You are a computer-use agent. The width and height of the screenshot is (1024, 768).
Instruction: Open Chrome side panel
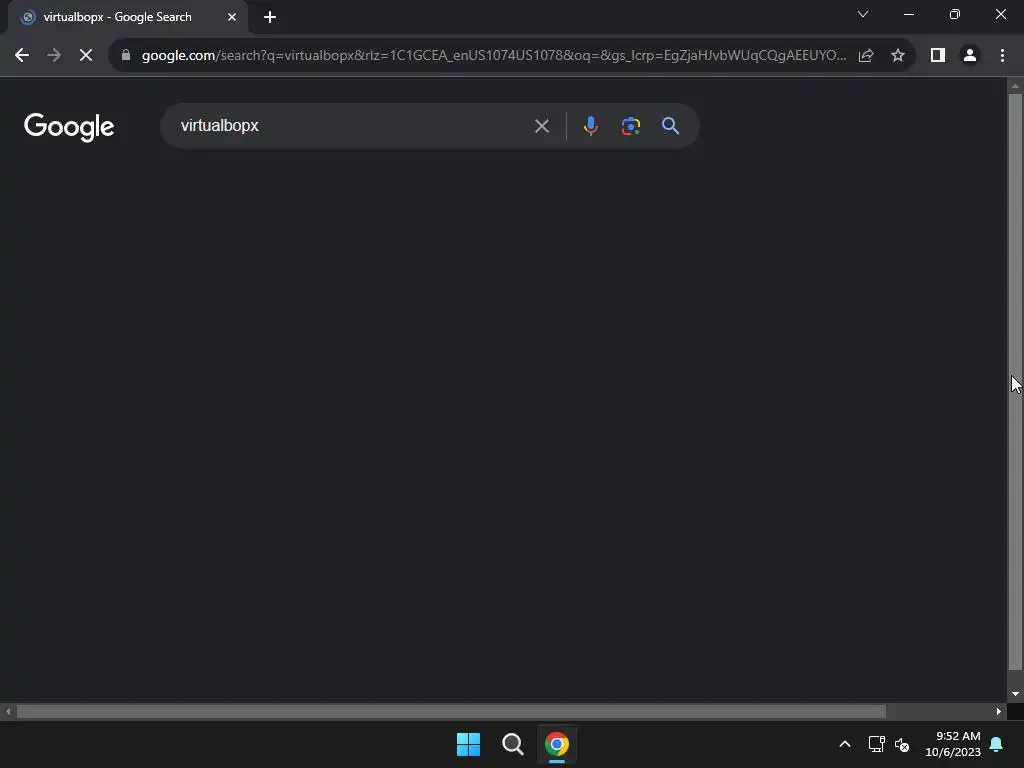click(938, 56)
